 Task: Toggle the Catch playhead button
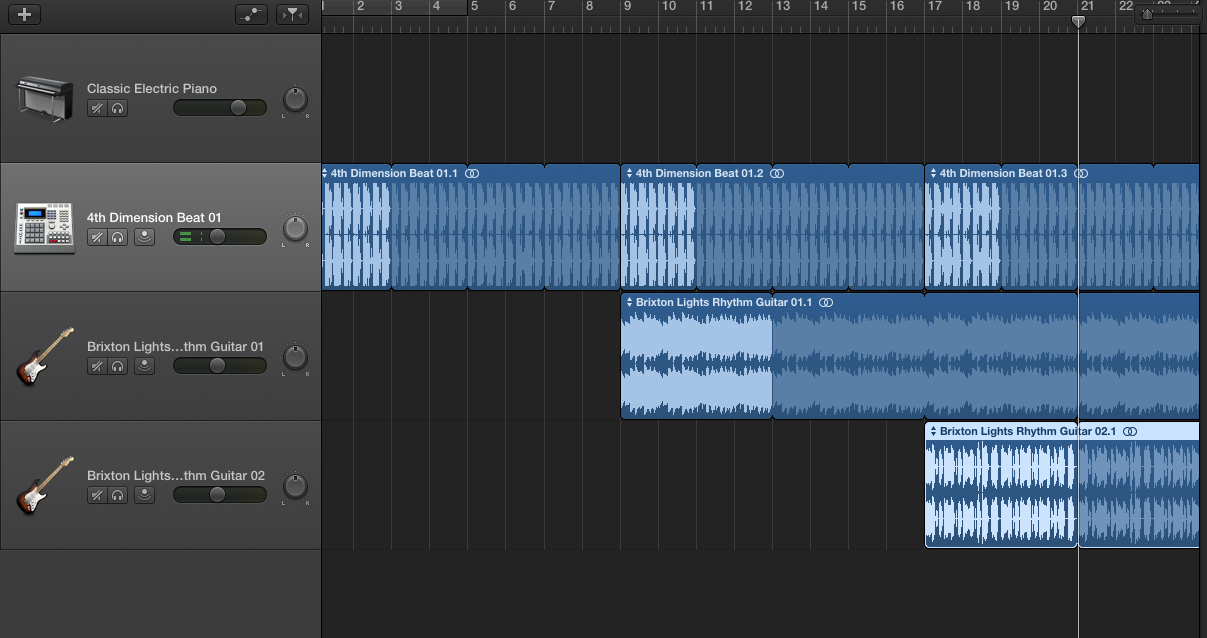(292, 14)
